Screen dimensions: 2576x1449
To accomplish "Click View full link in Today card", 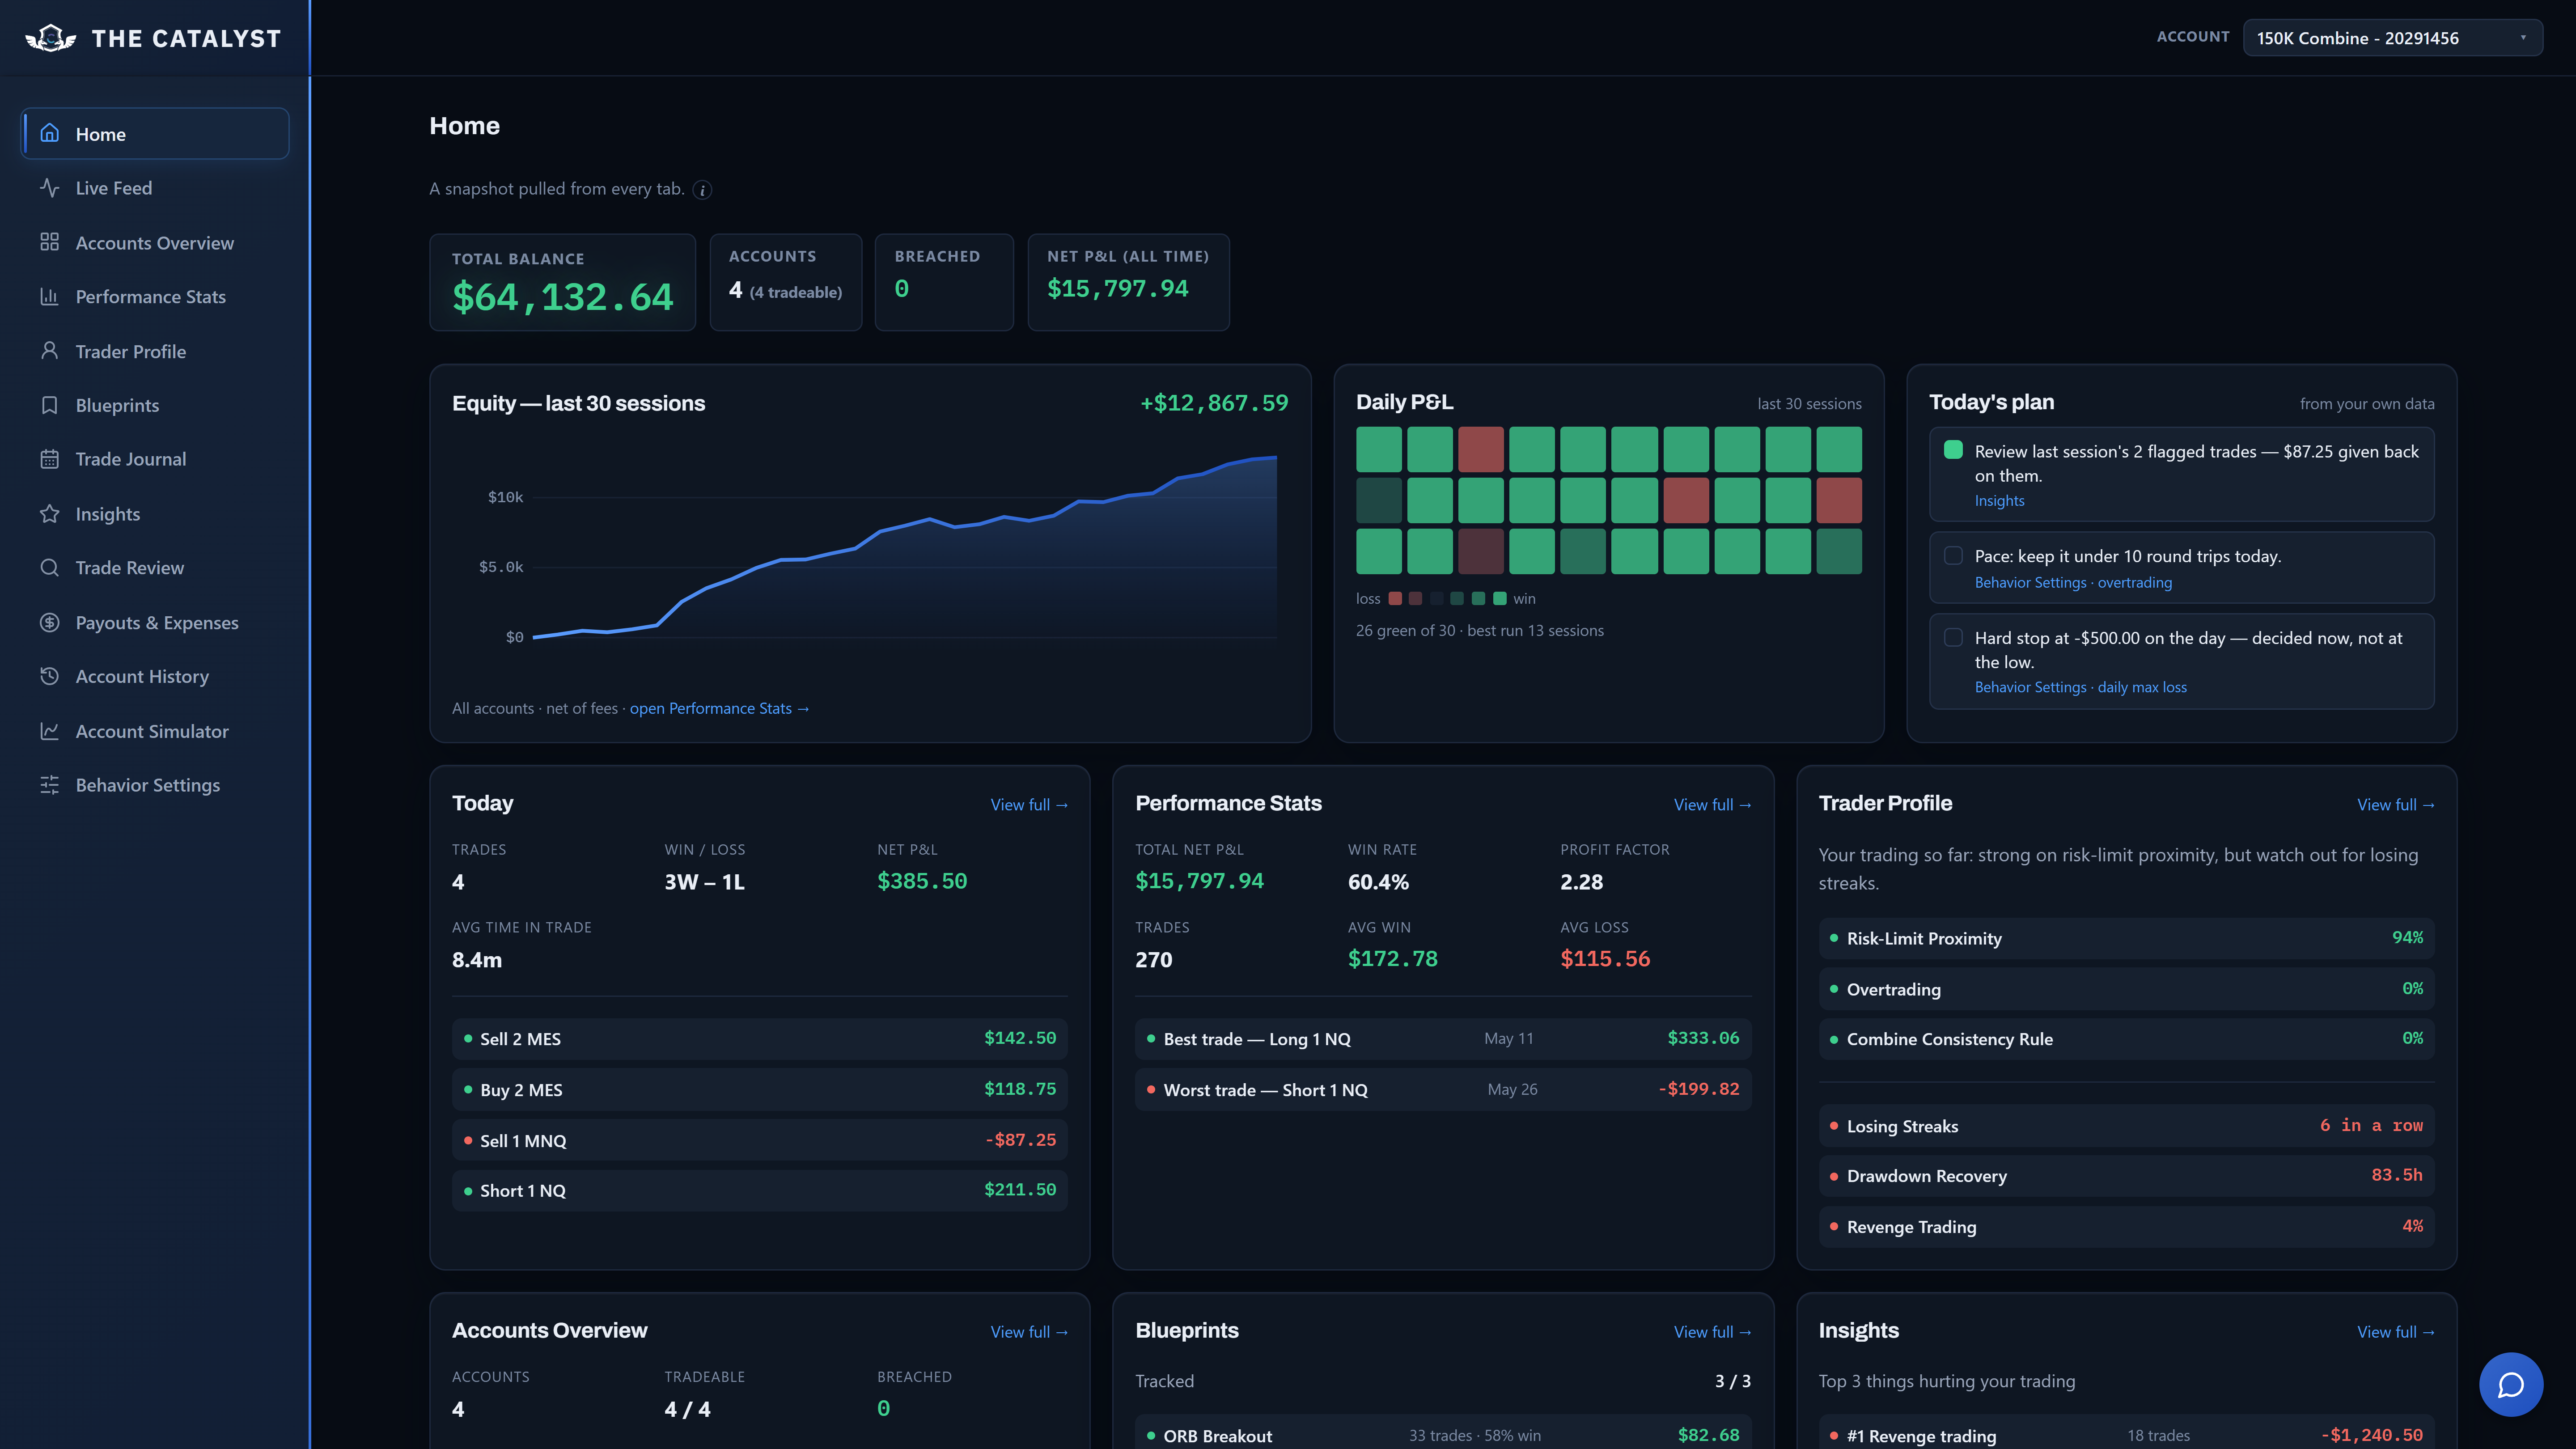I will pyautogui.click(x=1029, y=805).
